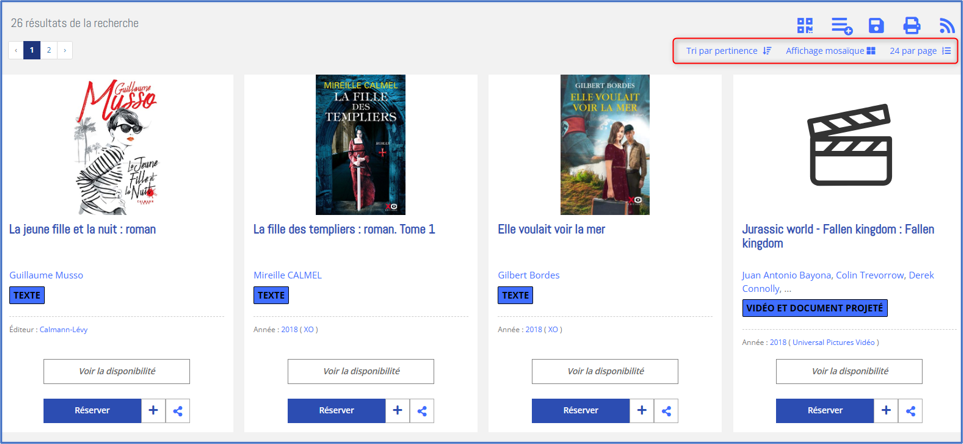Open the La fille des Templiers cover image

click(x=361, y=145)
